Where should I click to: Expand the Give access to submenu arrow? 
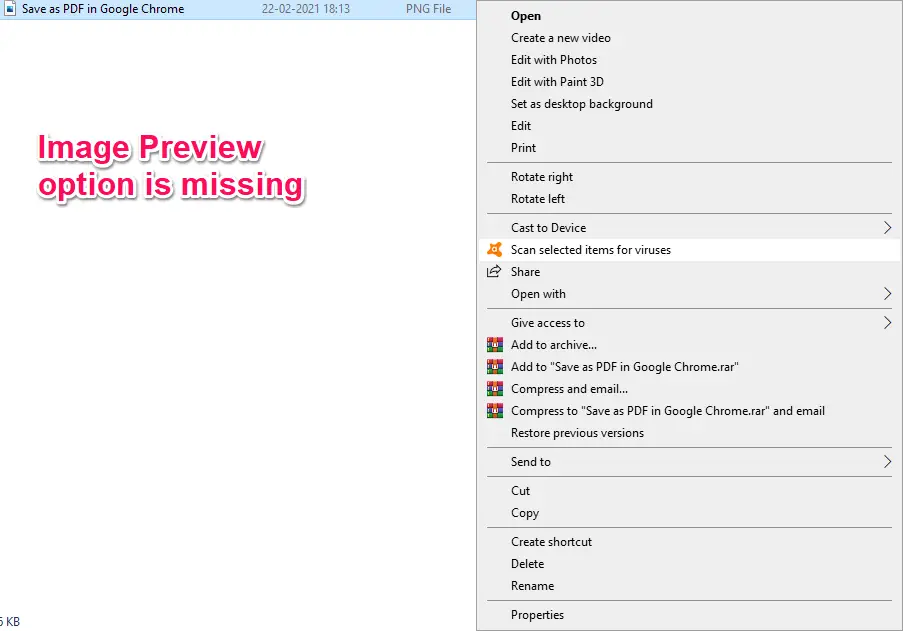pos(887,322)
